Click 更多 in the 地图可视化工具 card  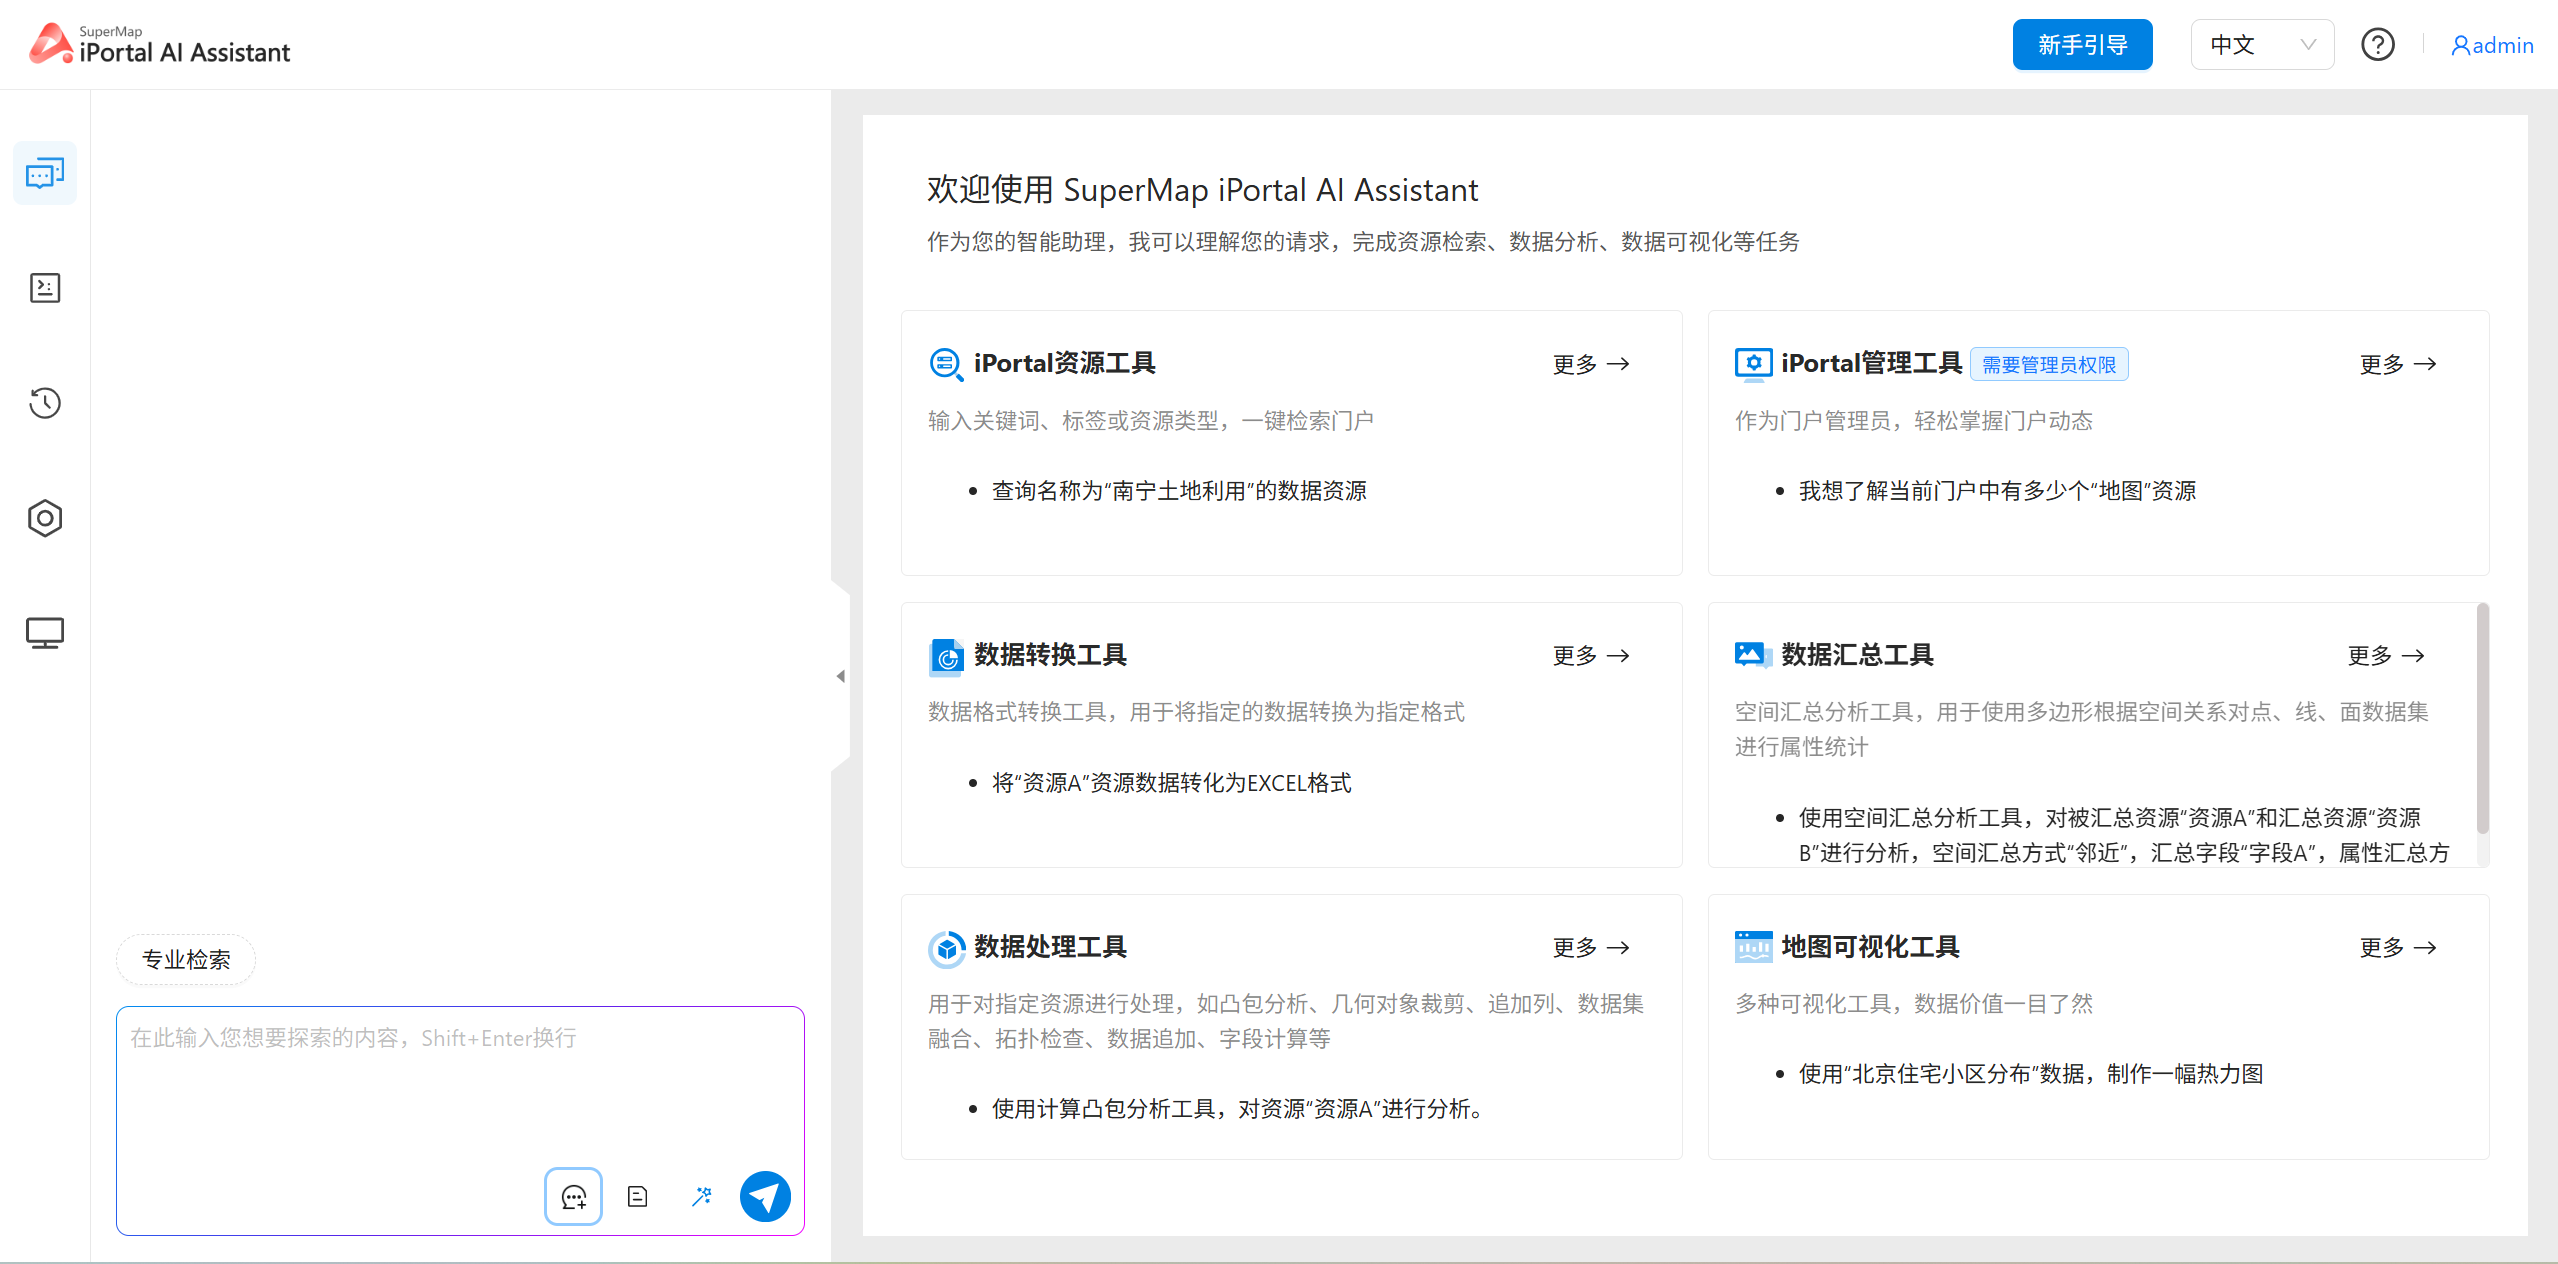2398,948
